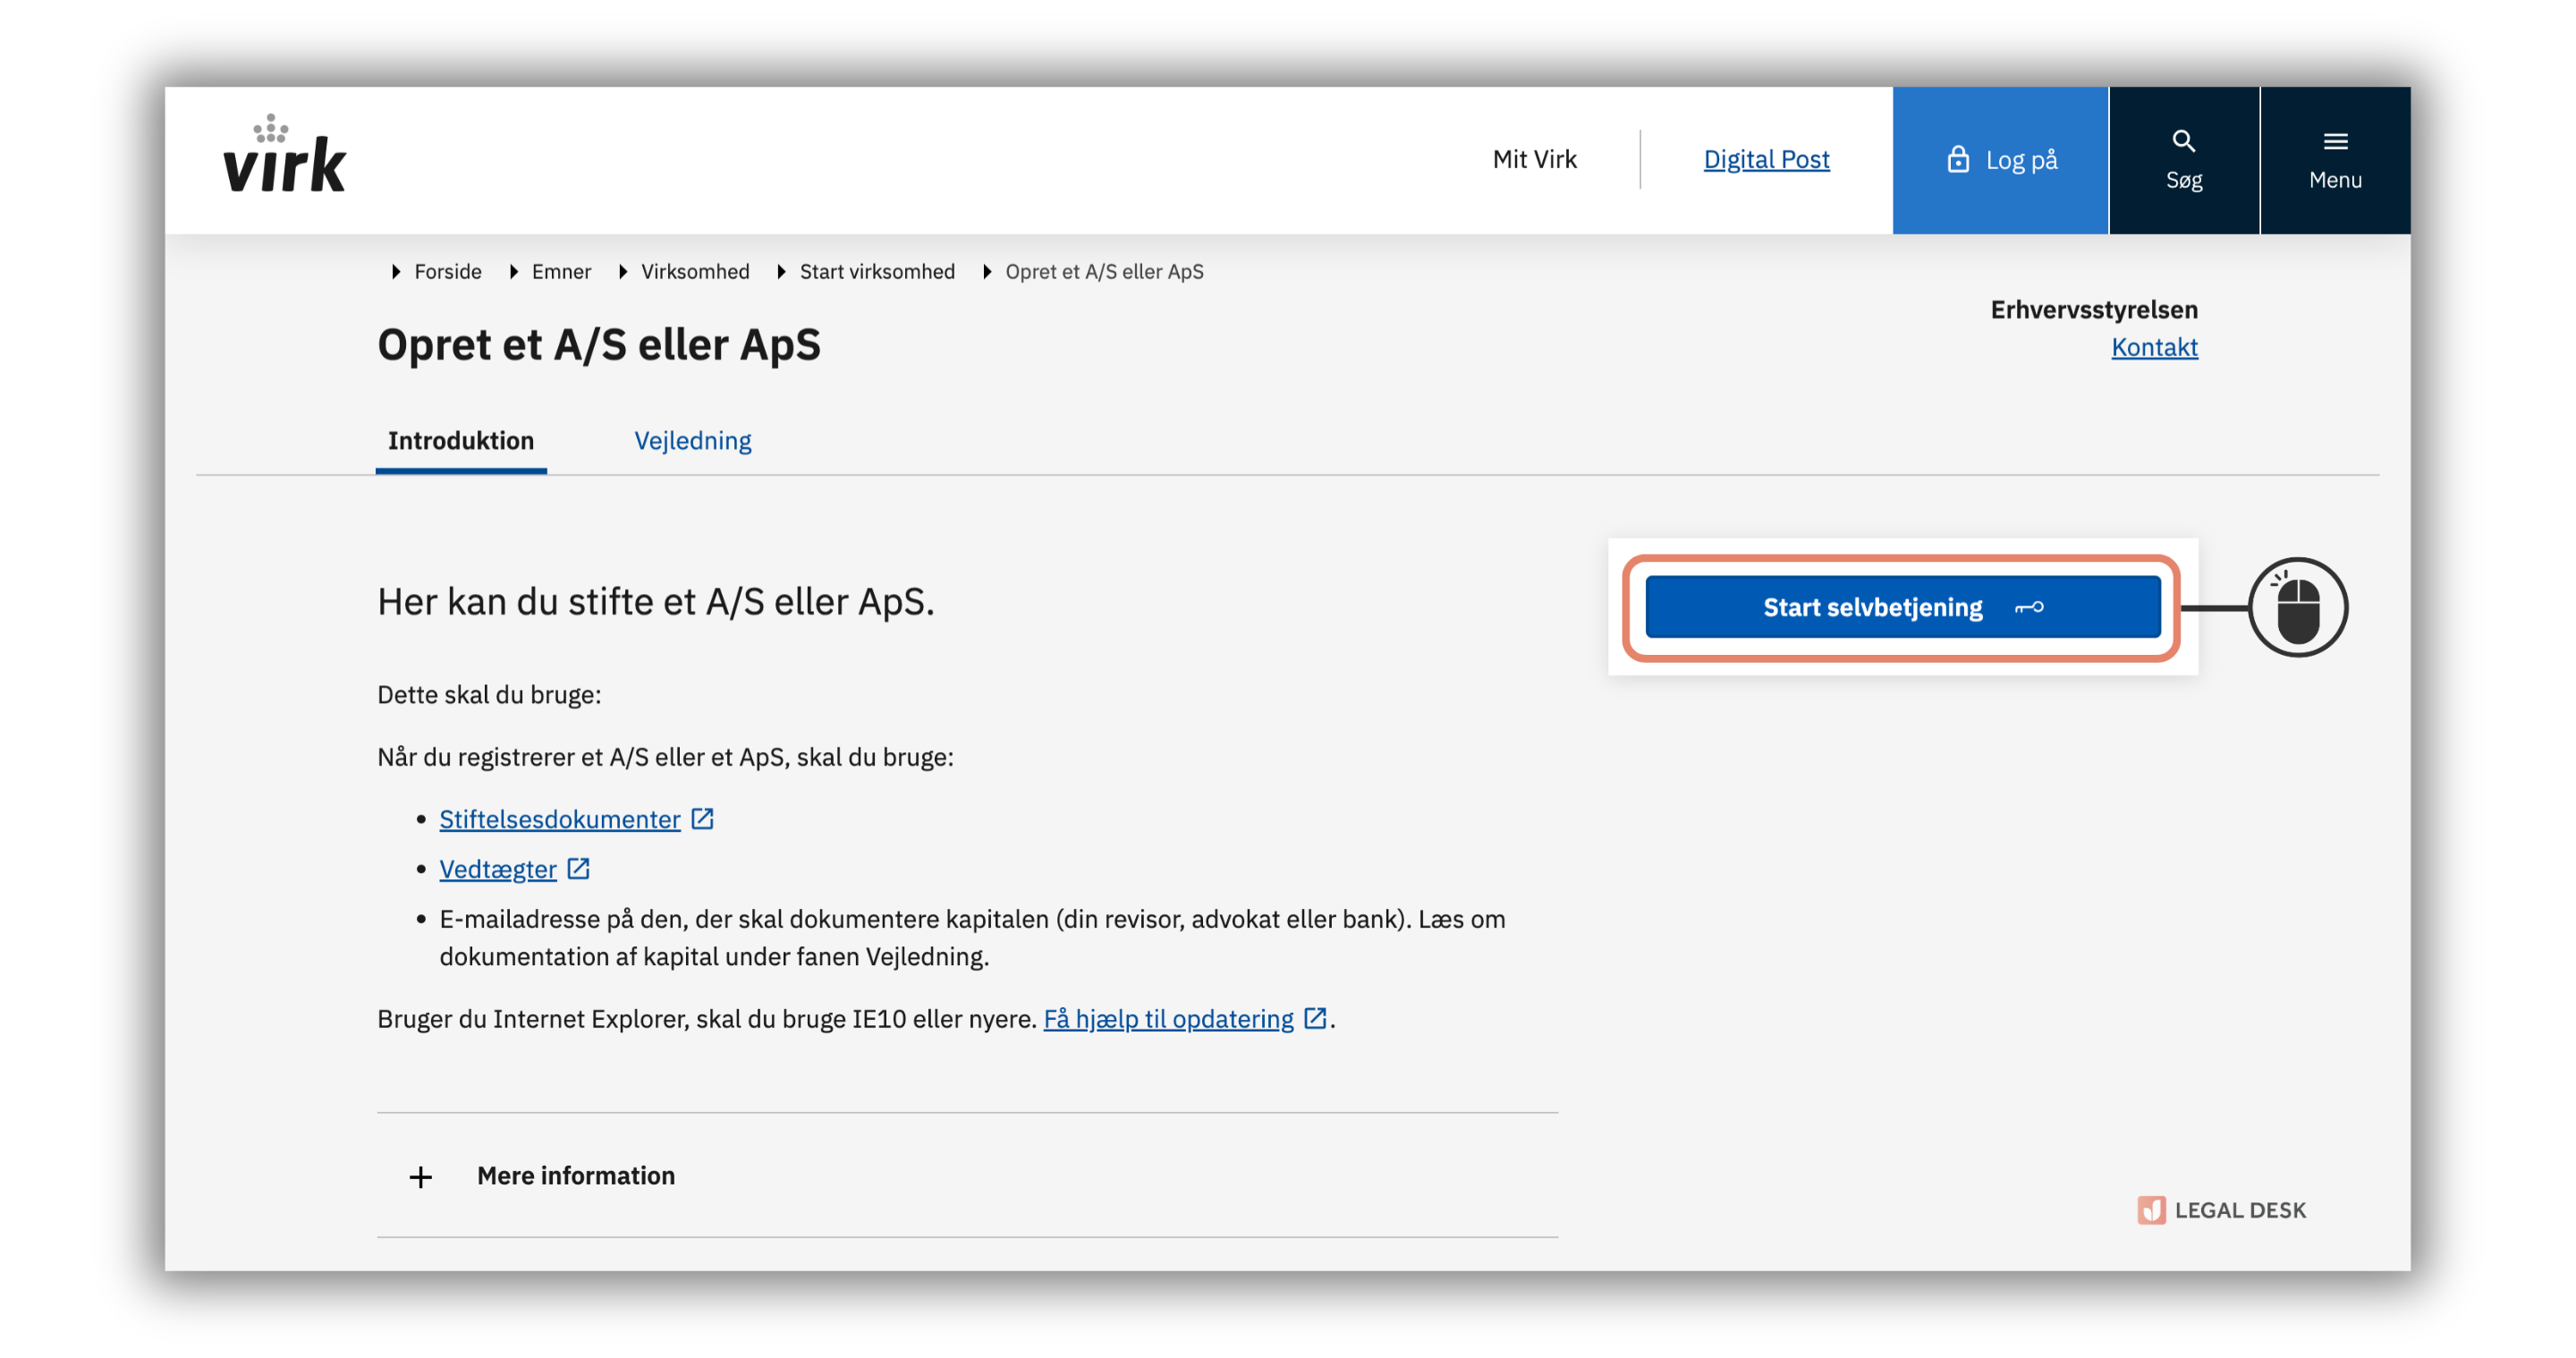The height and width of the screenshot is (1358, 2576).
Task: Go to Virksomhed breadcrumb
Action: (695, 271)
